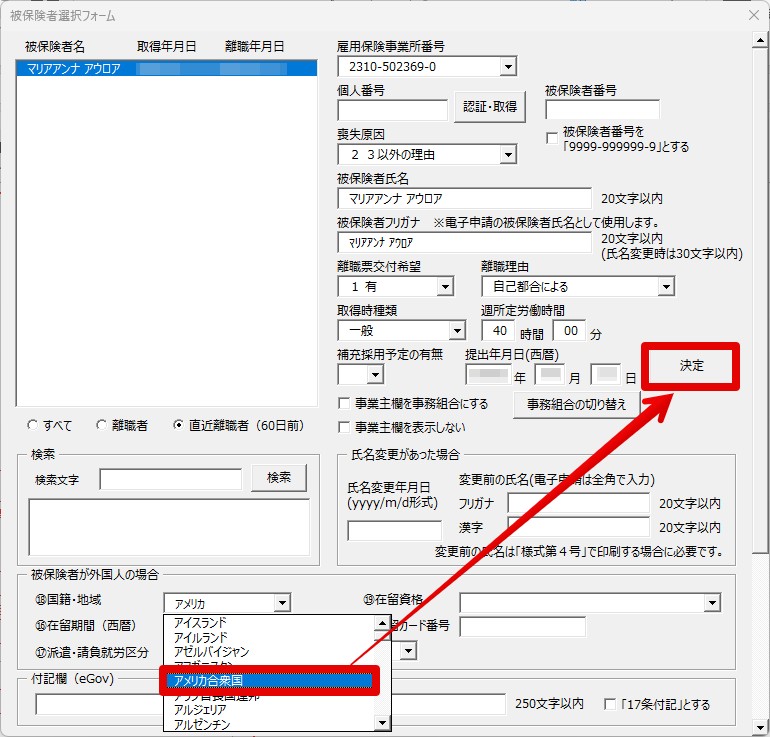
Task: Select 離職者 radio button
Action: 101,425
